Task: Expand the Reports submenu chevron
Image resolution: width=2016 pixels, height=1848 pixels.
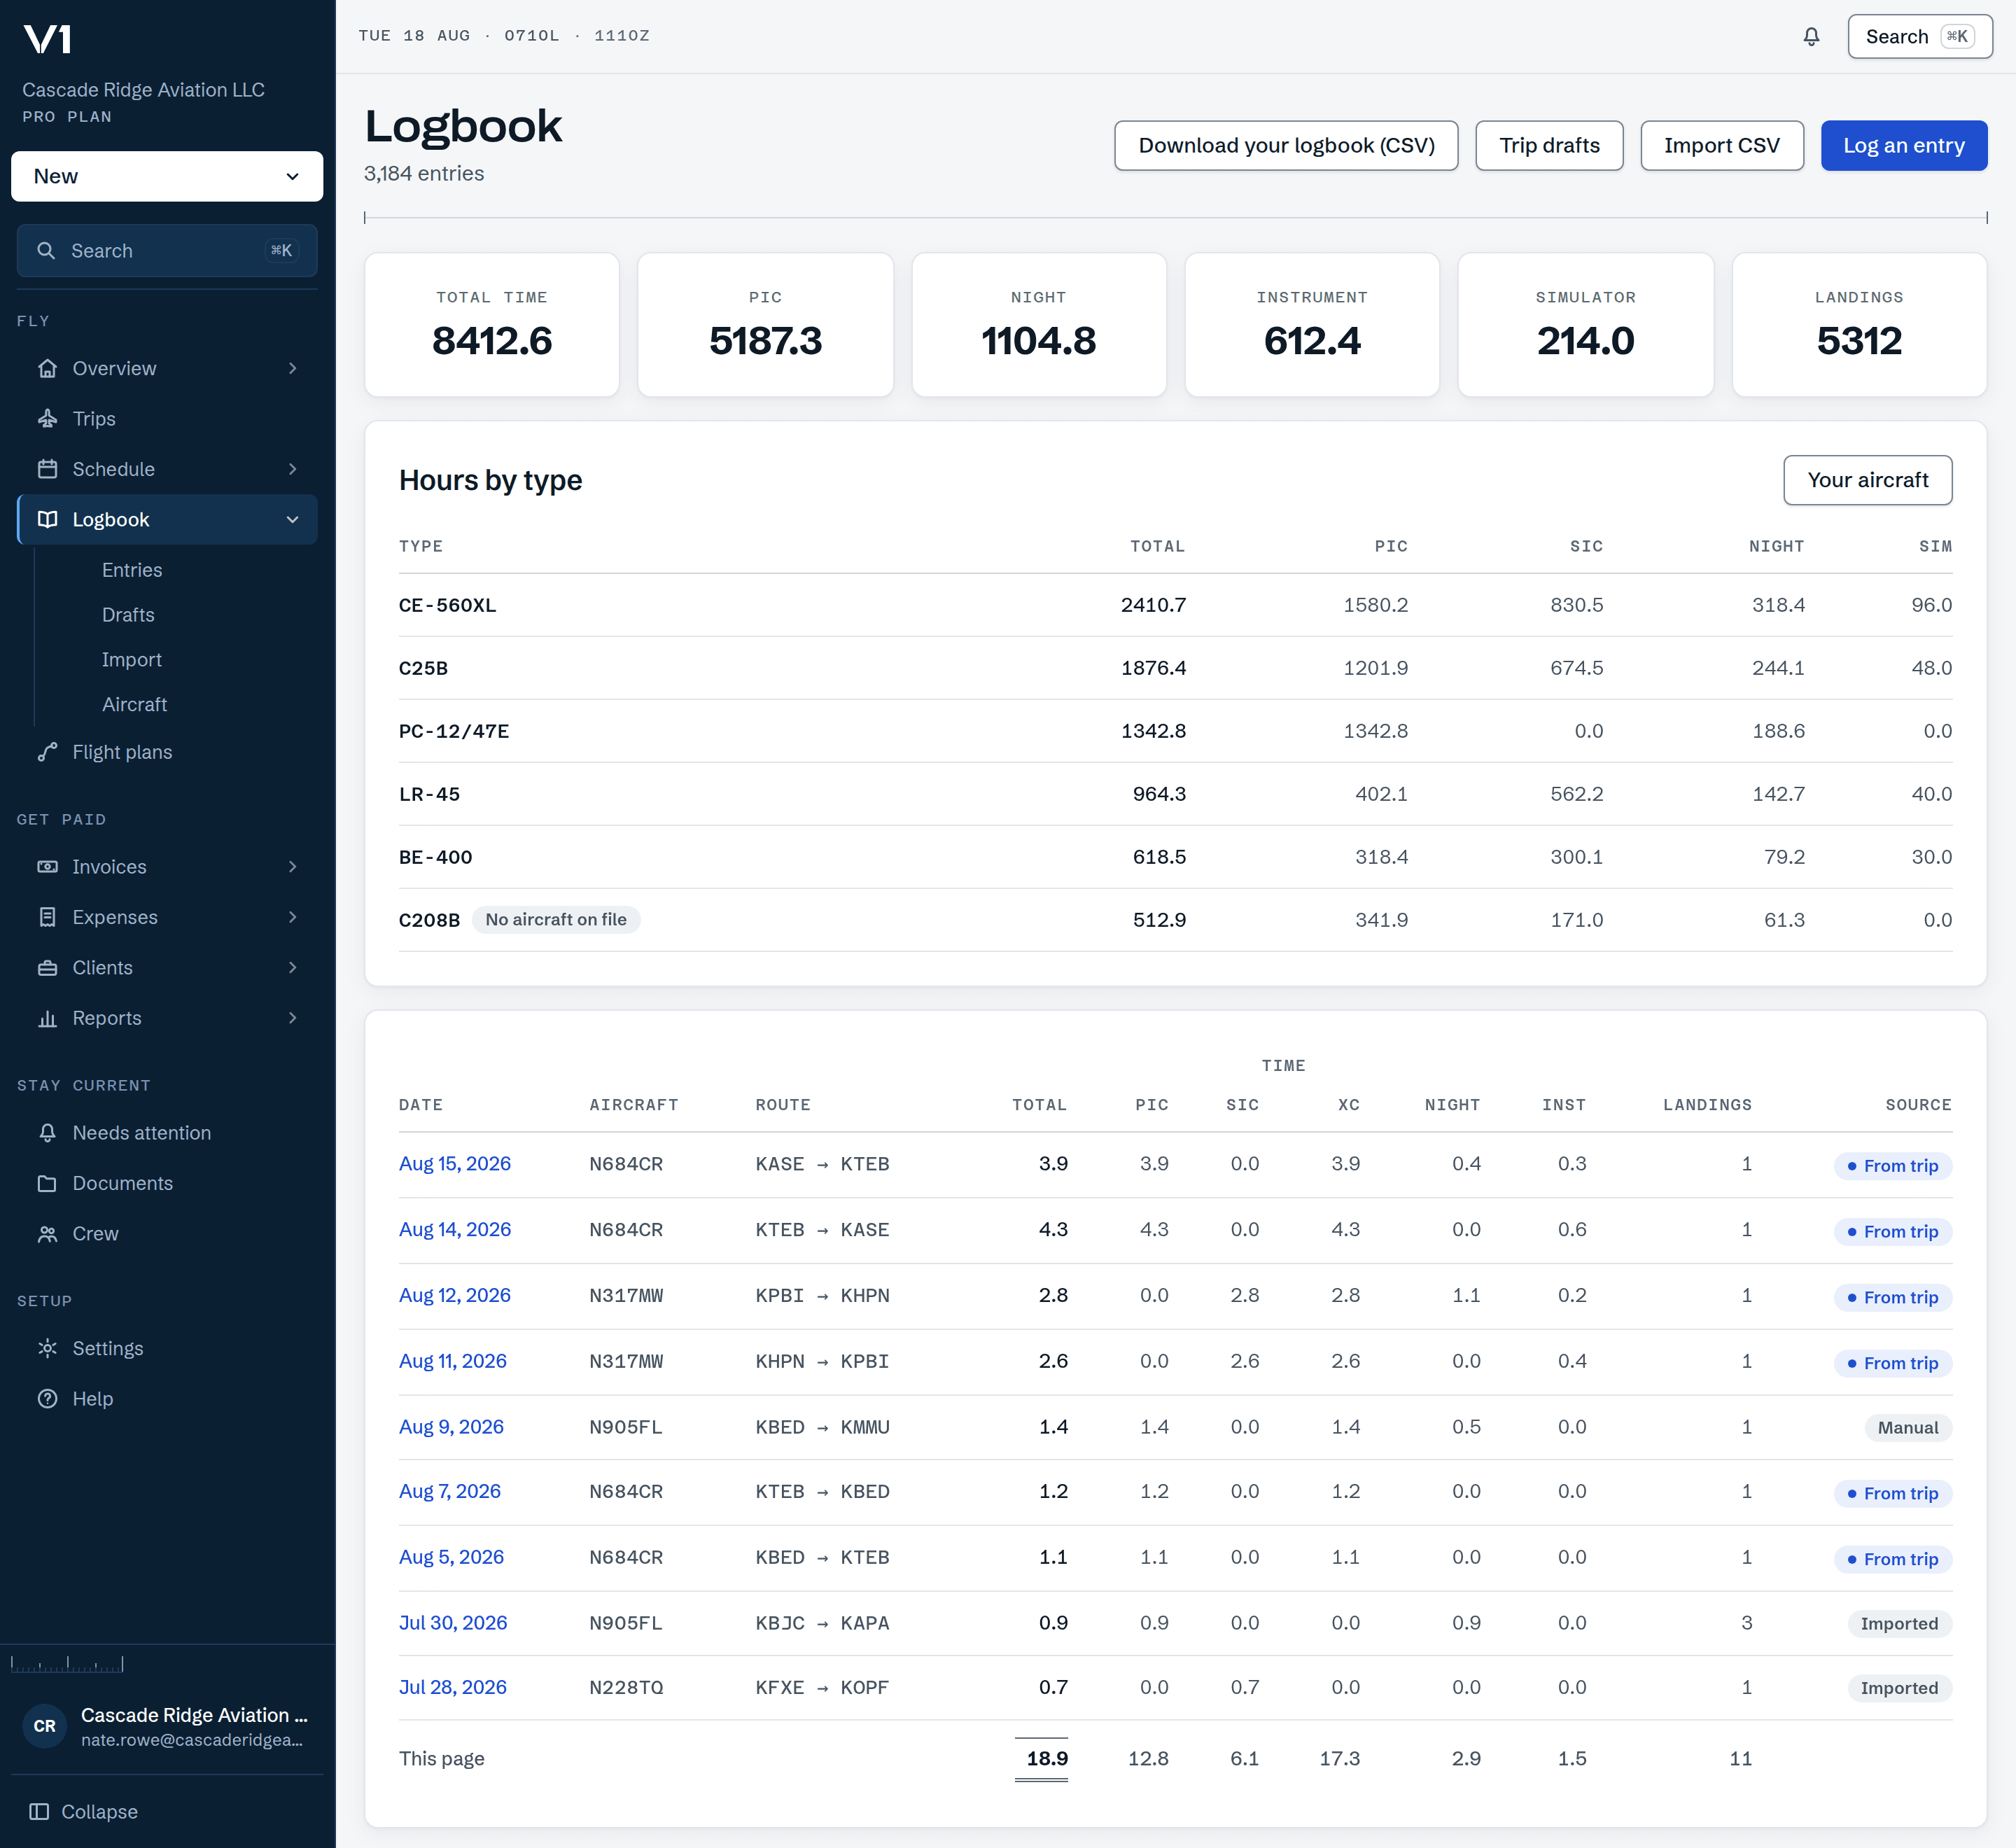Action: [x=292, y=1018]
